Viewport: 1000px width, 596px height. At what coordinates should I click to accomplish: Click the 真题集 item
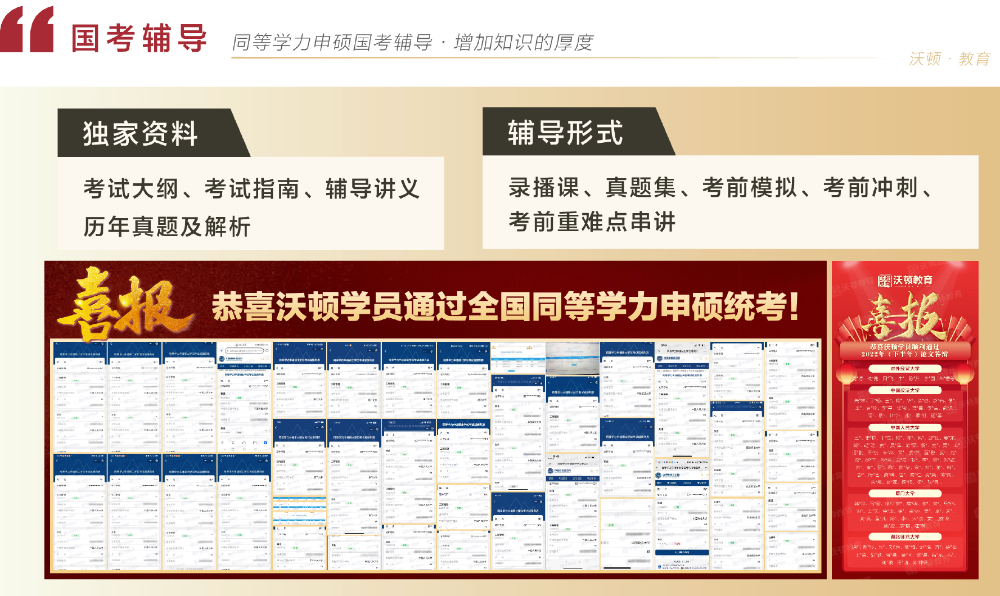[641, 187]
